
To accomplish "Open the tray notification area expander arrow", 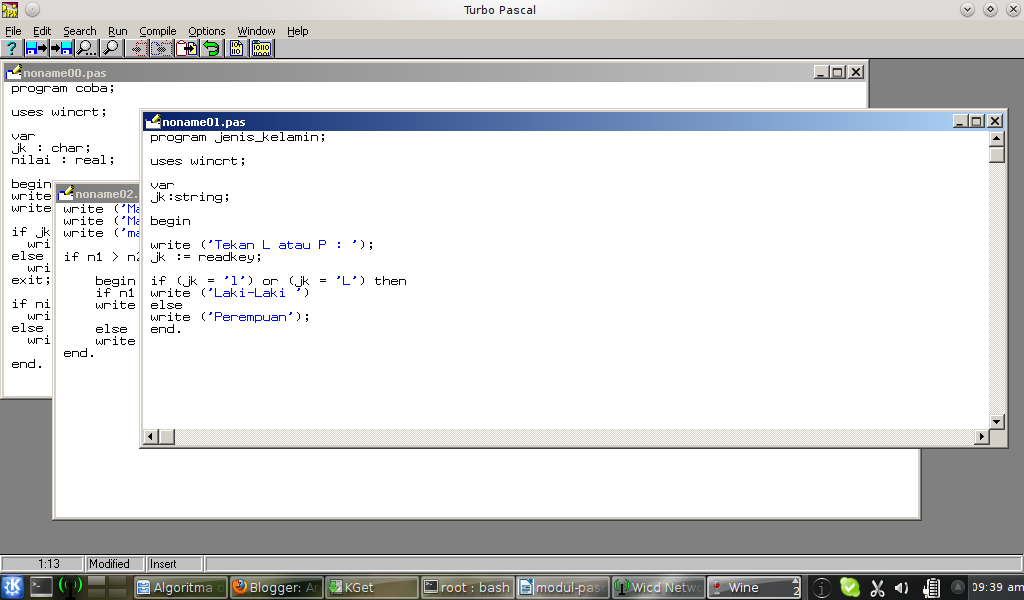I will pos(957,587).
